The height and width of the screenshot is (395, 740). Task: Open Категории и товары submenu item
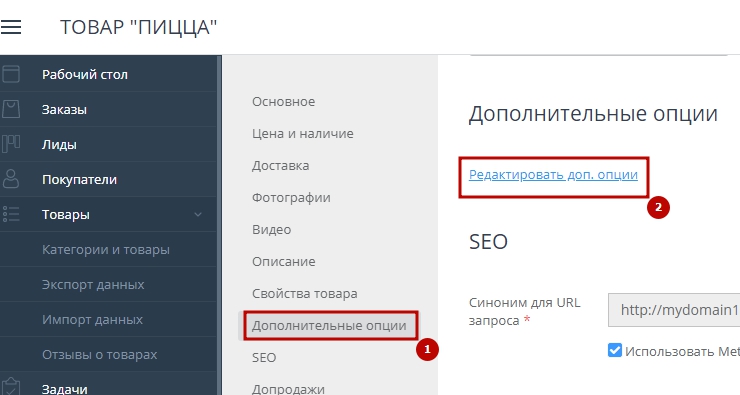coord(106,250)
